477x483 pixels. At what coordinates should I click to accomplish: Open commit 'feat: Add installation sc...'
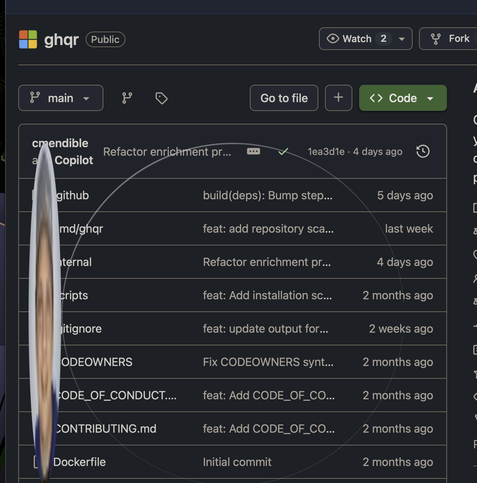[267, 296]
